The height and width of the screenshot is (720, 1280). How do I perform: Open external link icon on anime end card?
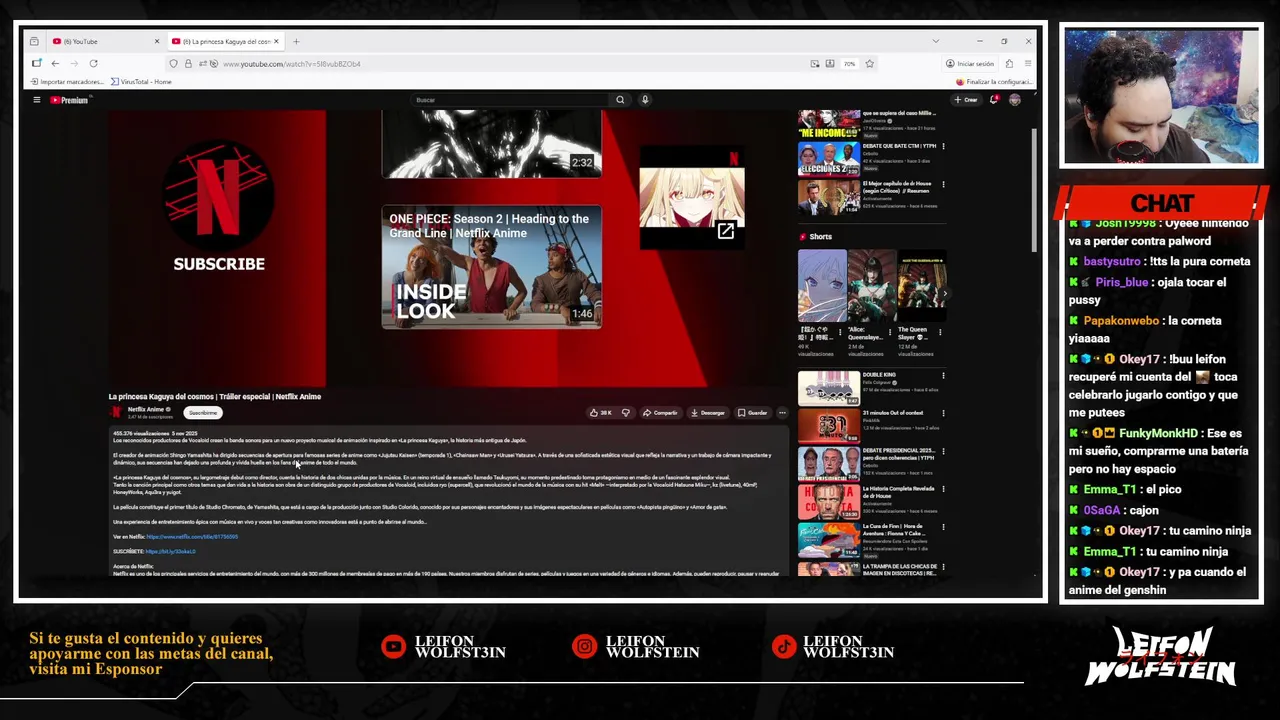point(726,231)
